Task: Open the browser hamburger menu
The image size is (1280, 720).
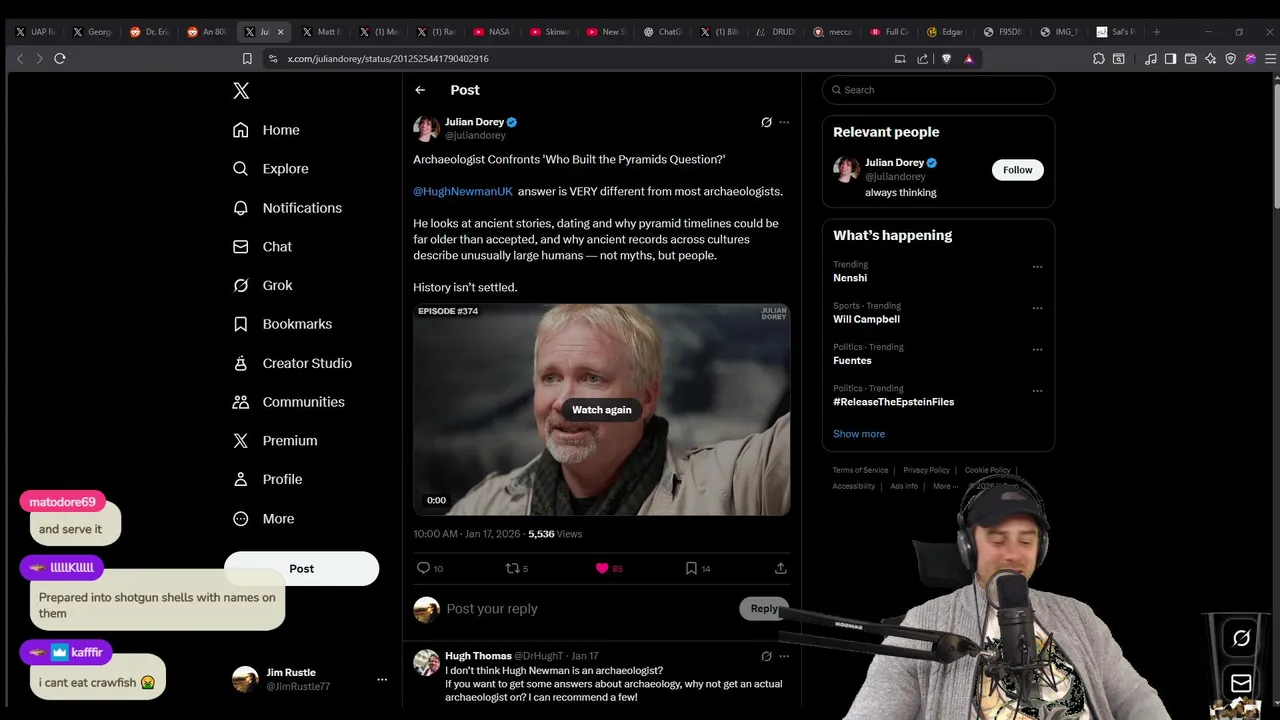Action: 1270,59
